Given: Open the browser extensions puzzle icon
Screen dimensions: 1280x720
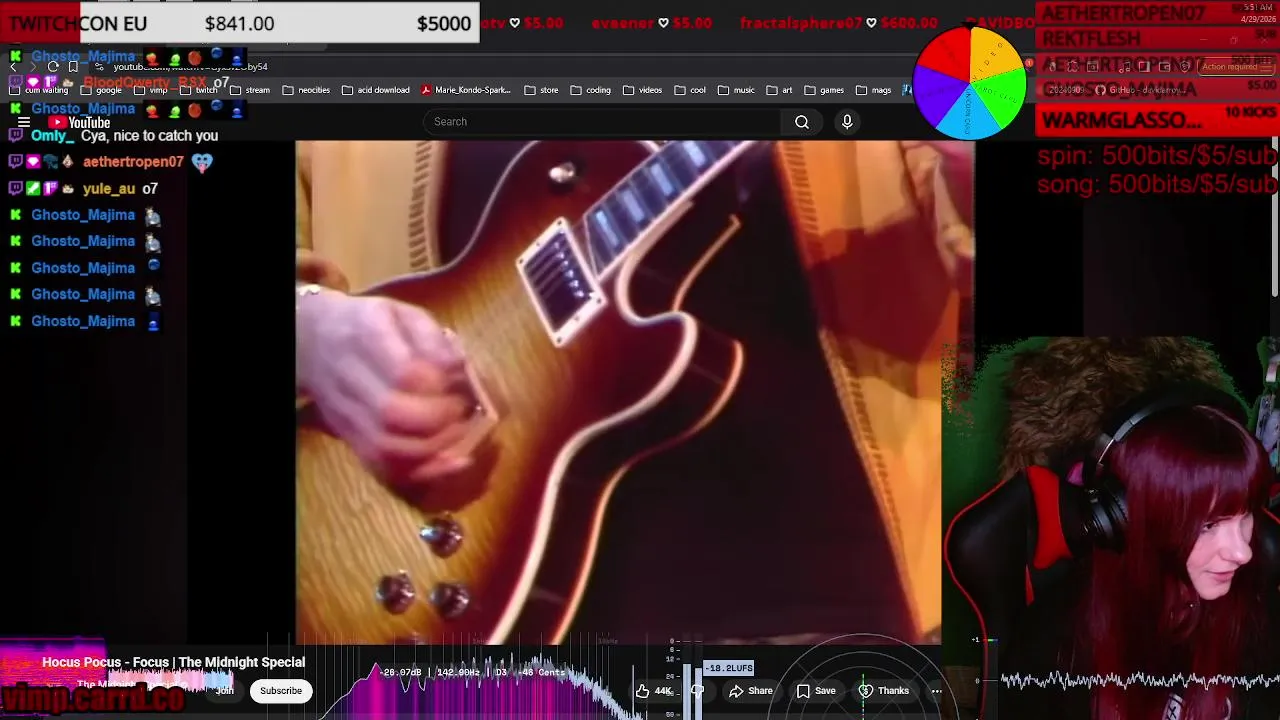Looking at the screenshot, I should pyautogui.click(x=1072, y=67).
